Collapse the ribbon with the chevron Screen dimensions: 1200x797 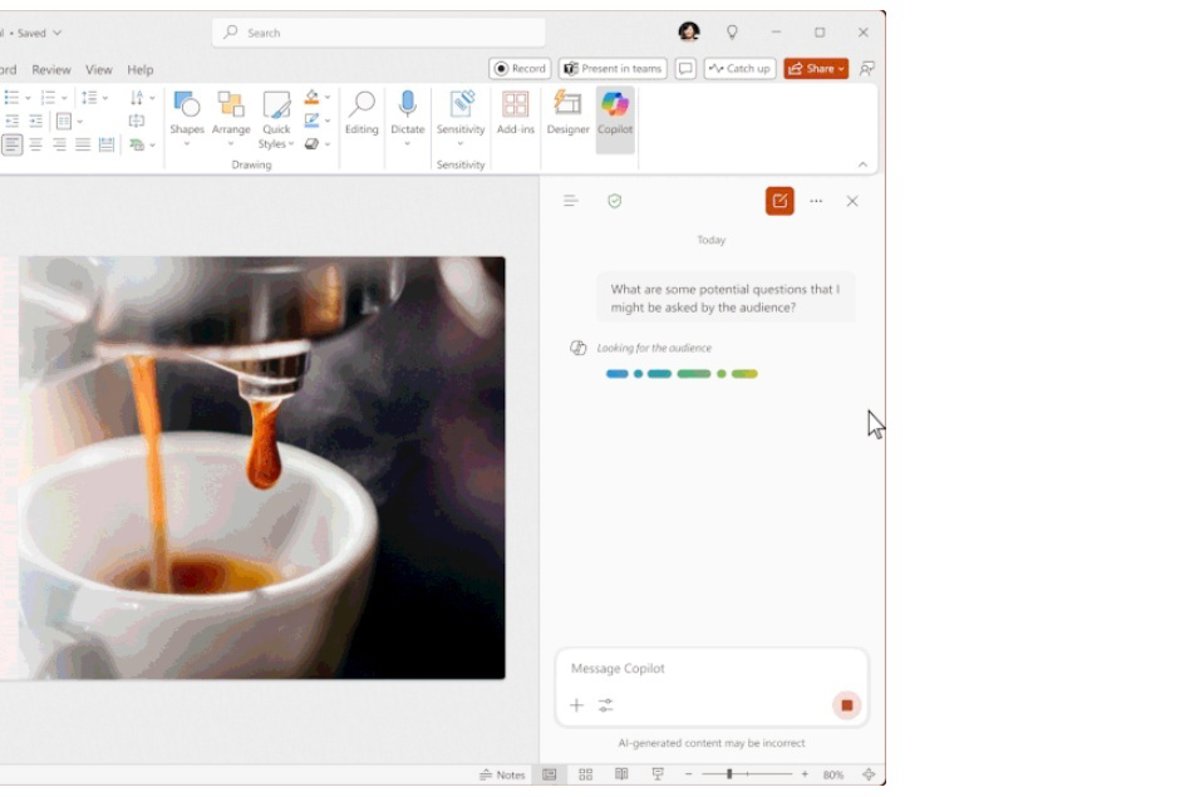pyautogui.click(x=863, y=165)
